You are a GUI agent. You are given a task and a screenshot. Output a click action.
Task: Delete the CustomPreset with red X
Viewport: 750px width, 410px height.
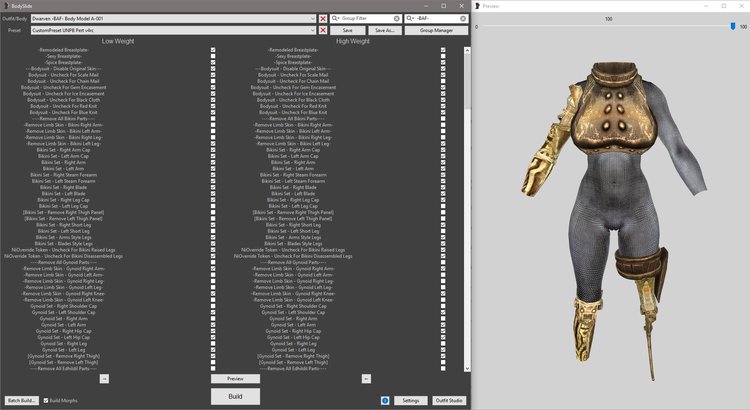323,30
